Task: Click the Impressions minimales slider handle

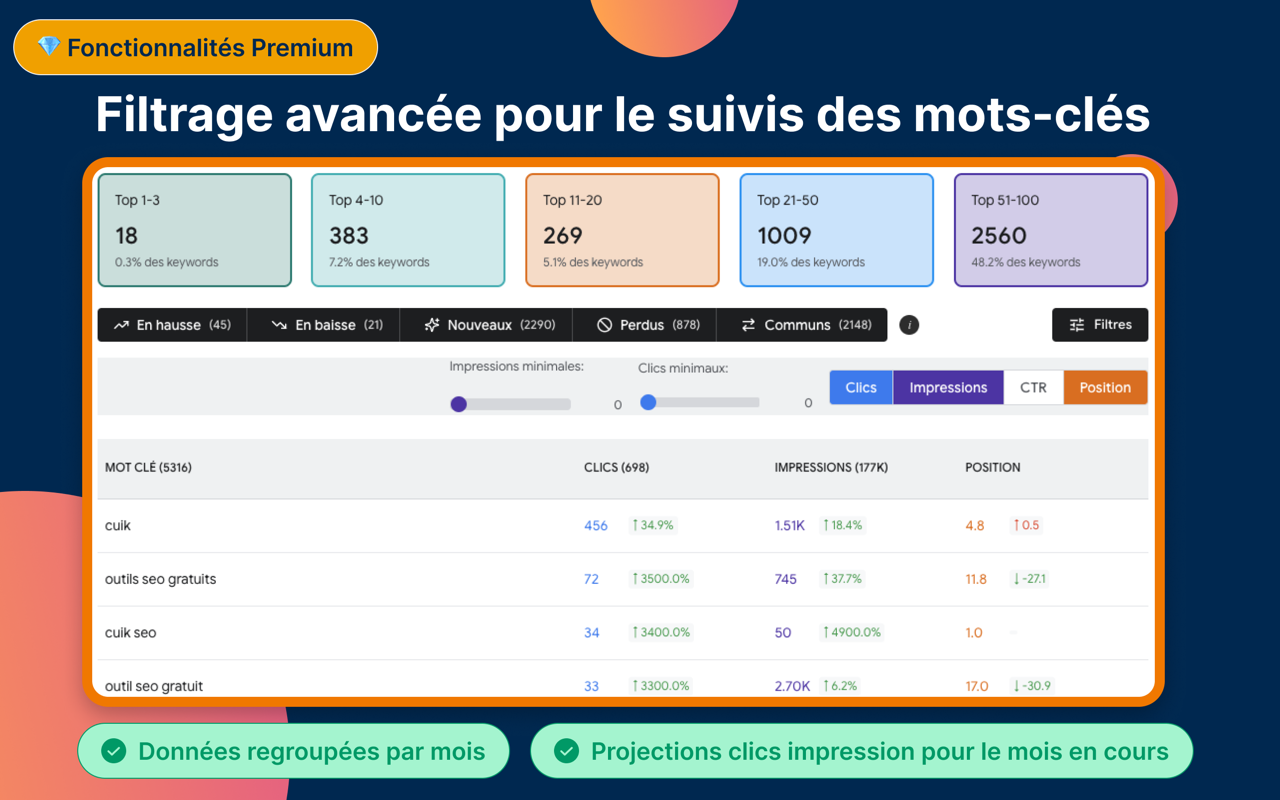Action: [x=459, y=404]
